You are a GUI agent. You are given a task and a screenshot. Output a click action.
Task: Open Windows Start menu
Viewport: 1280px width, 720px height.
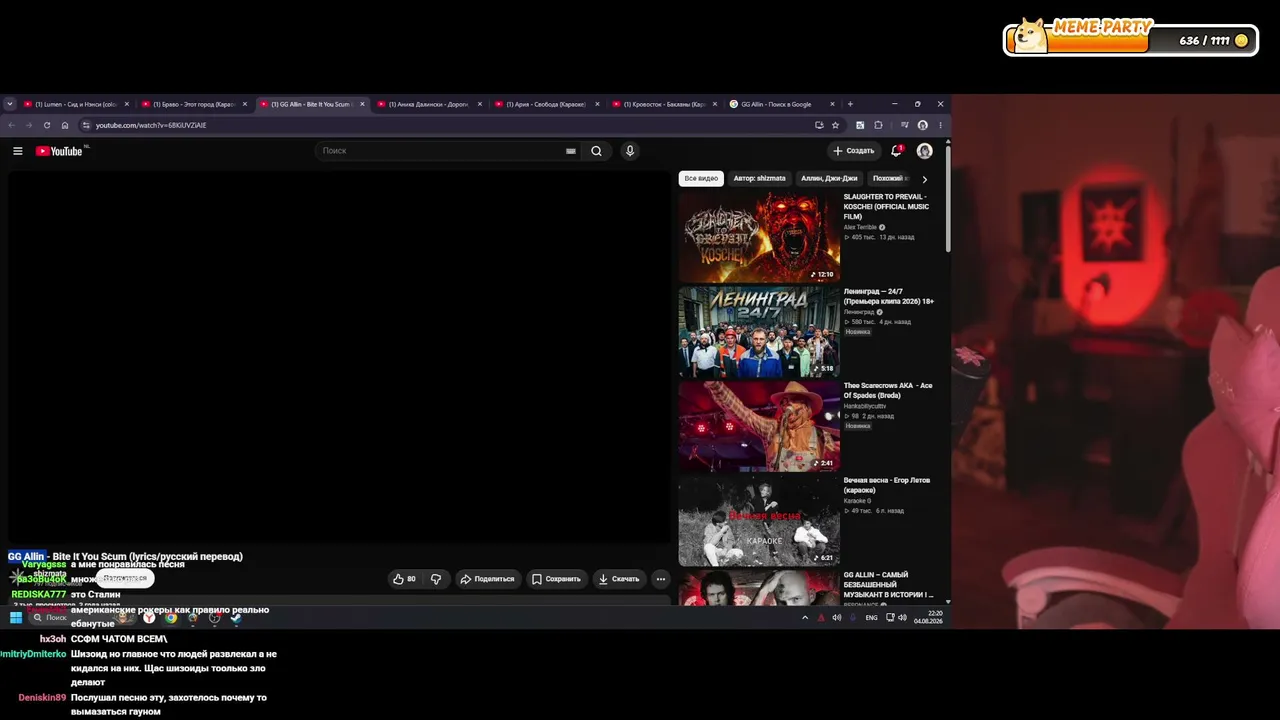click(x=15, y=618)
